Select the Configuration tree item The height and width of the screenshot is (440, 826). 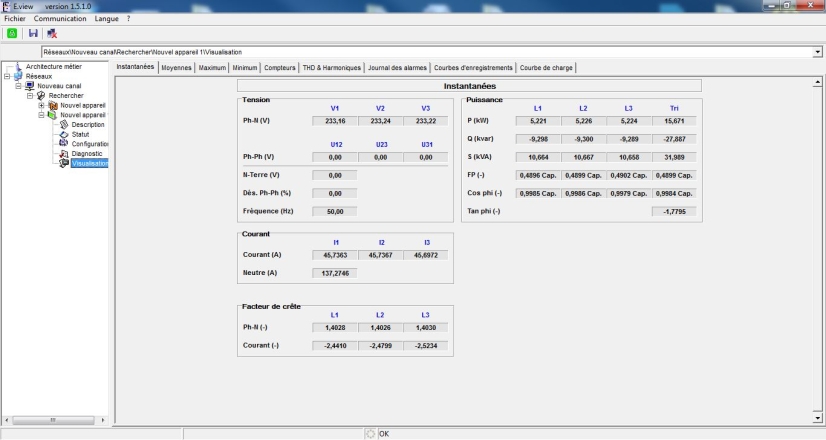[90, 144]
